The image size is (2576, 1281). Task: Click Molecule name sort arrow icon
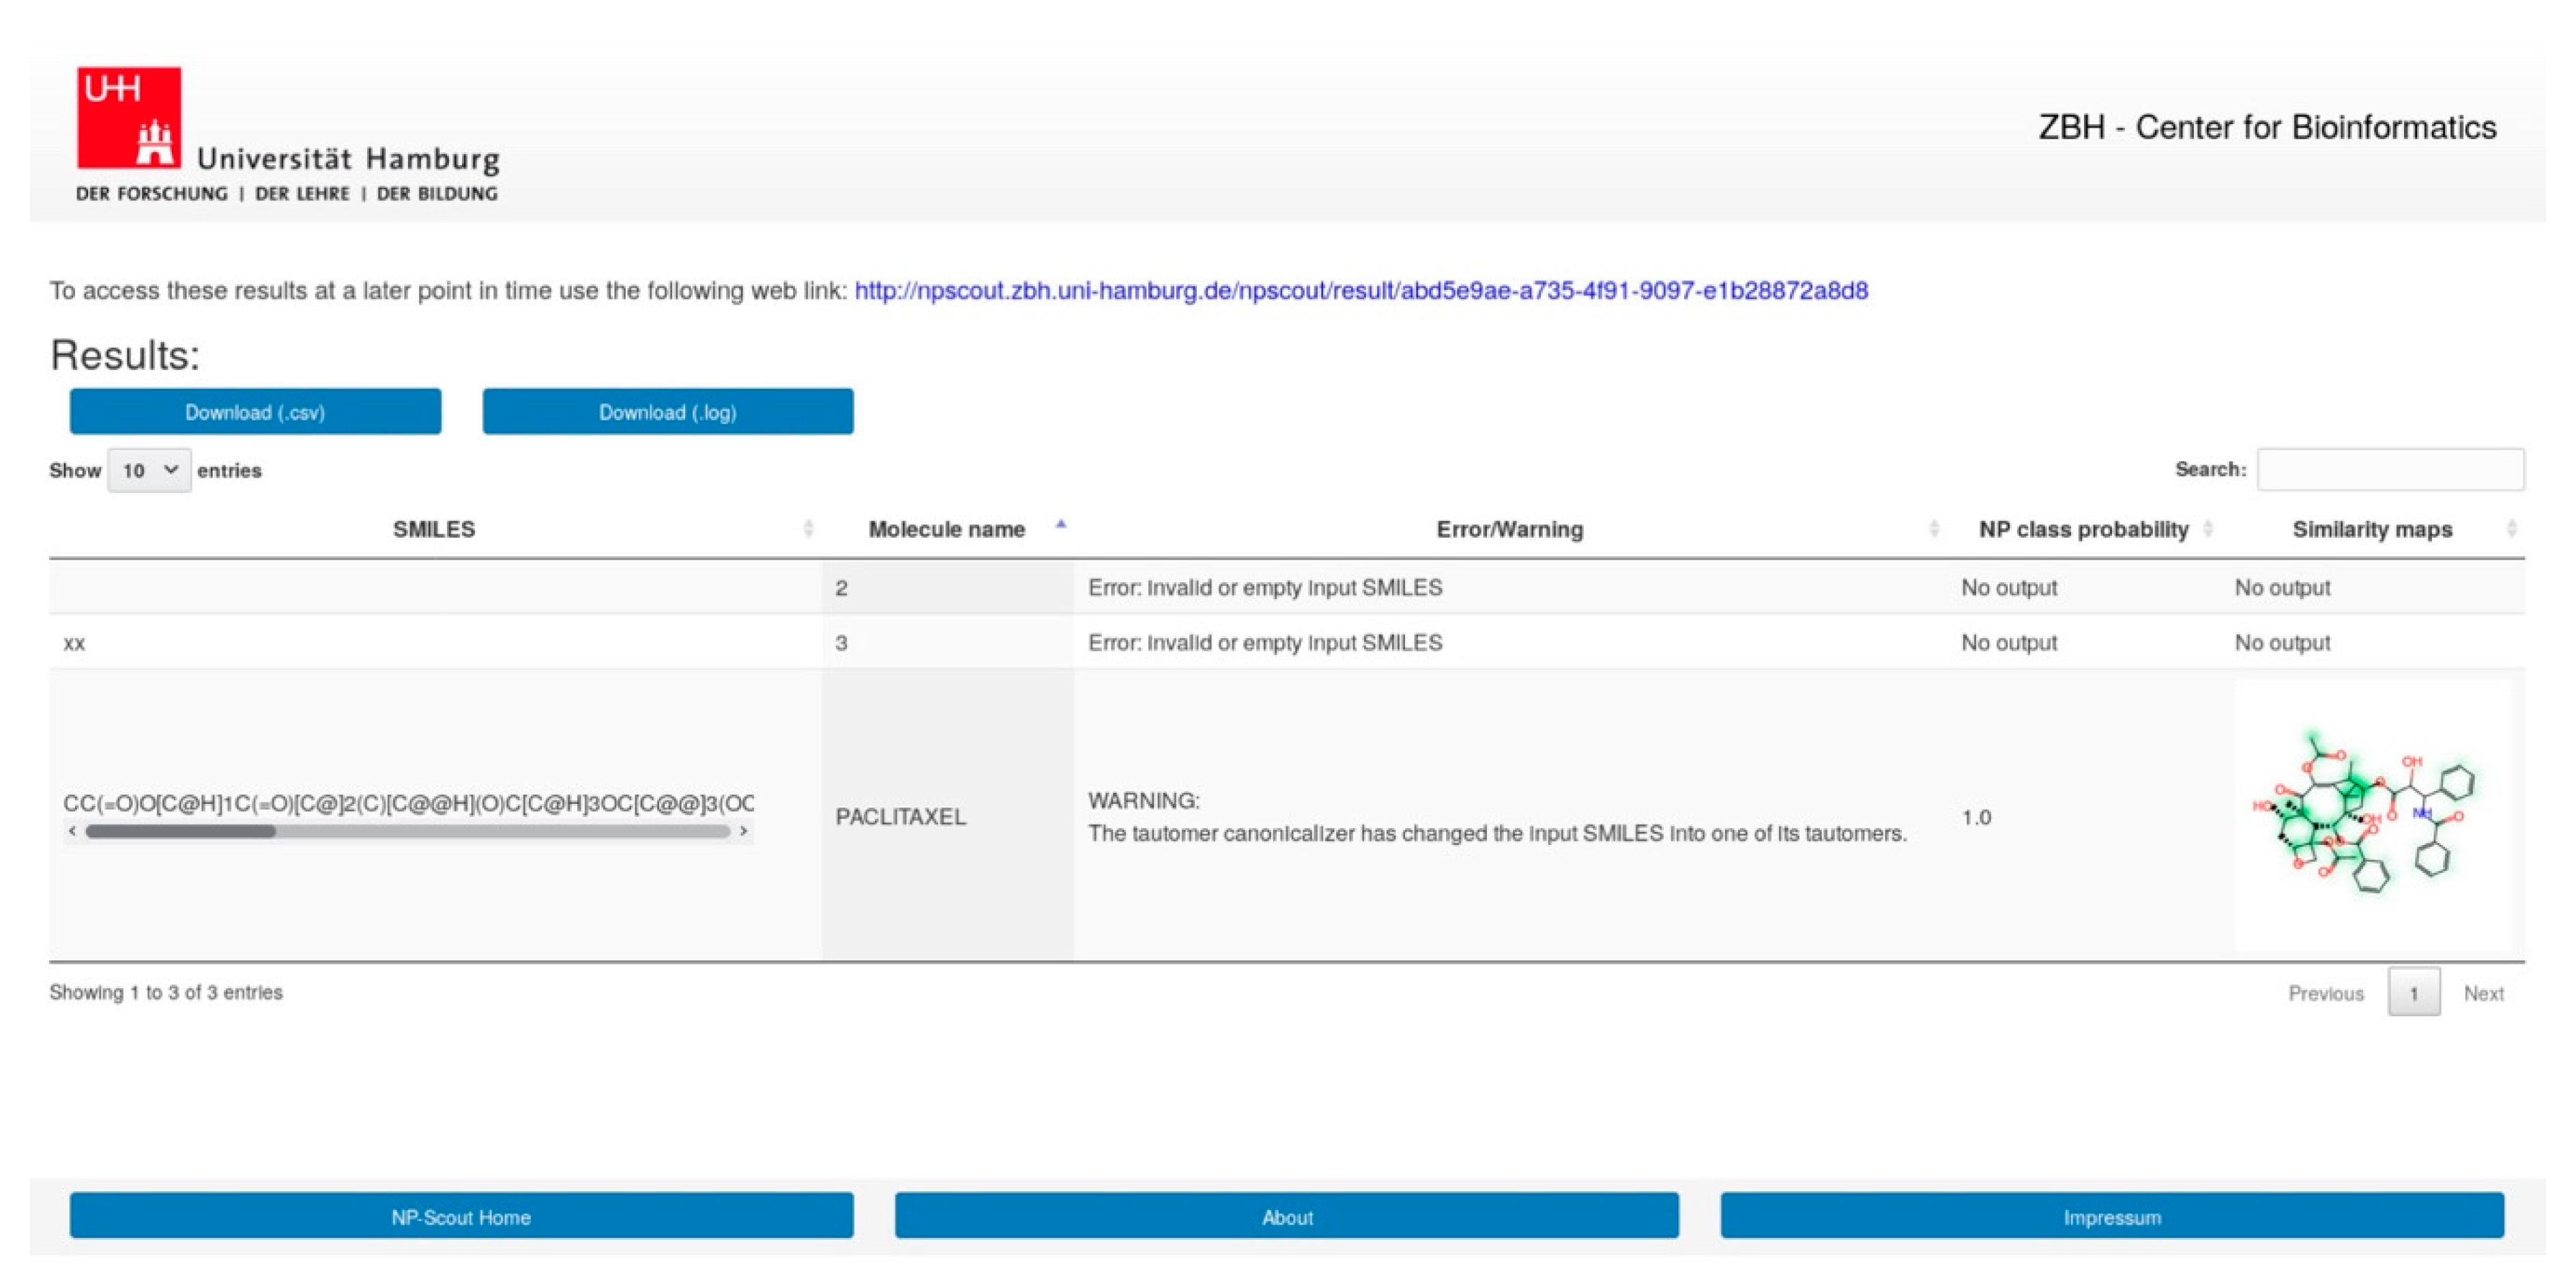(1061, 525)
